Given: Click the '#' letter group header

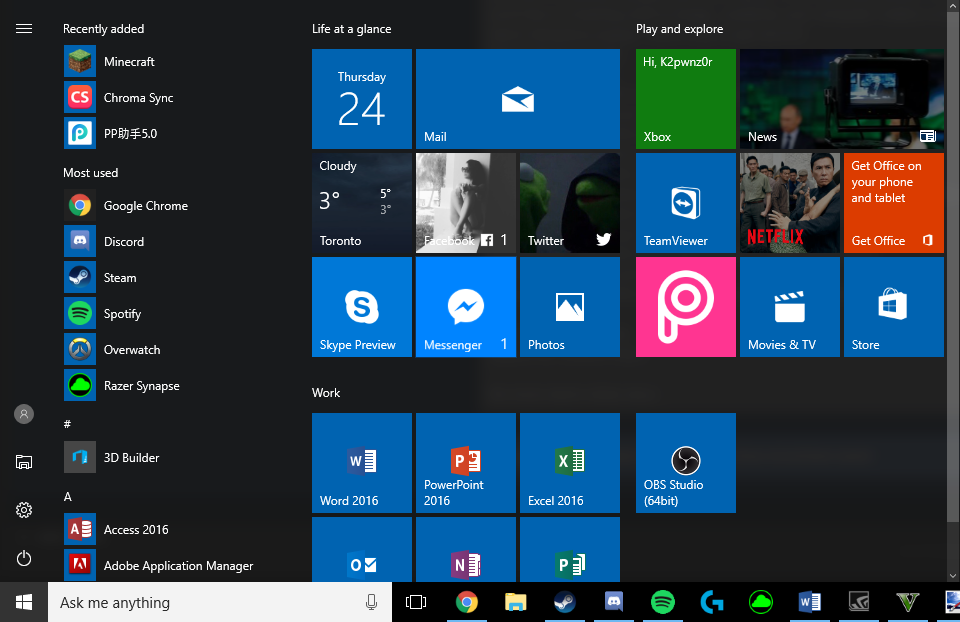Looking at the screenshot, I should tap(67, 425).
